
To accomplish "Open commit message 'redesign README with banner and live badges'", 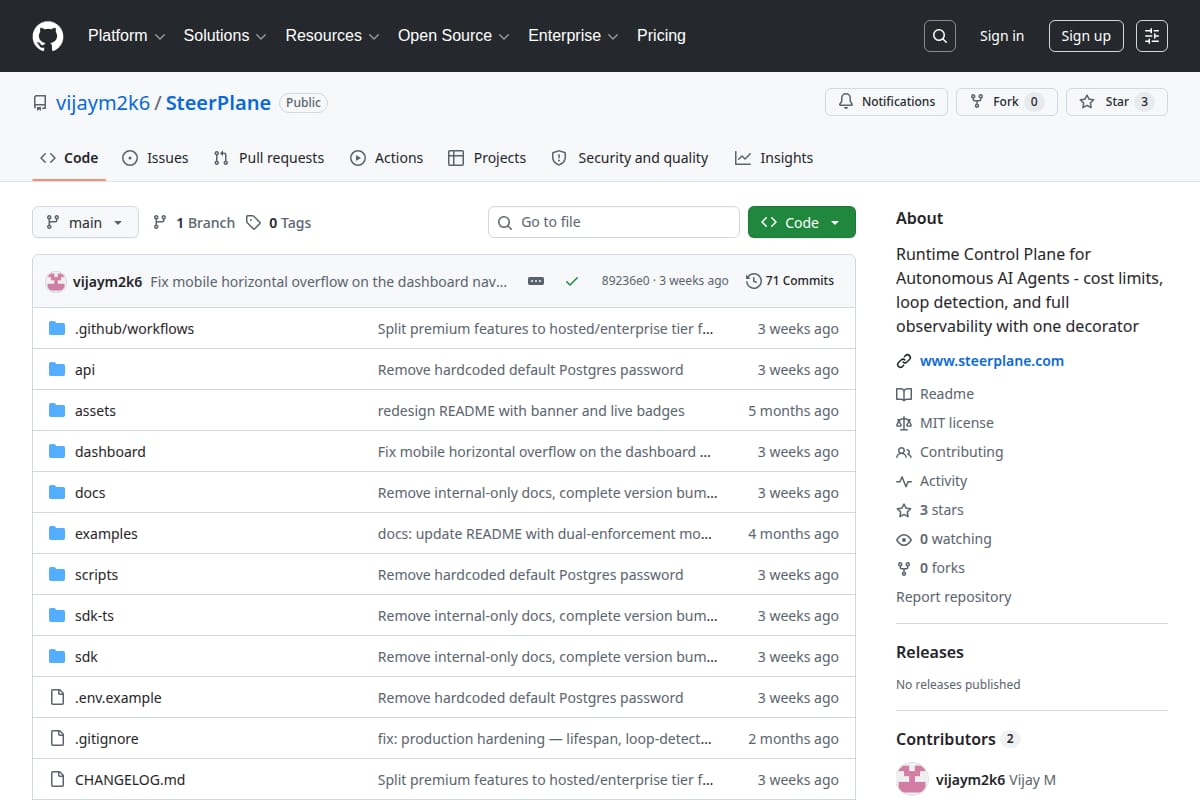I will 531,411.
